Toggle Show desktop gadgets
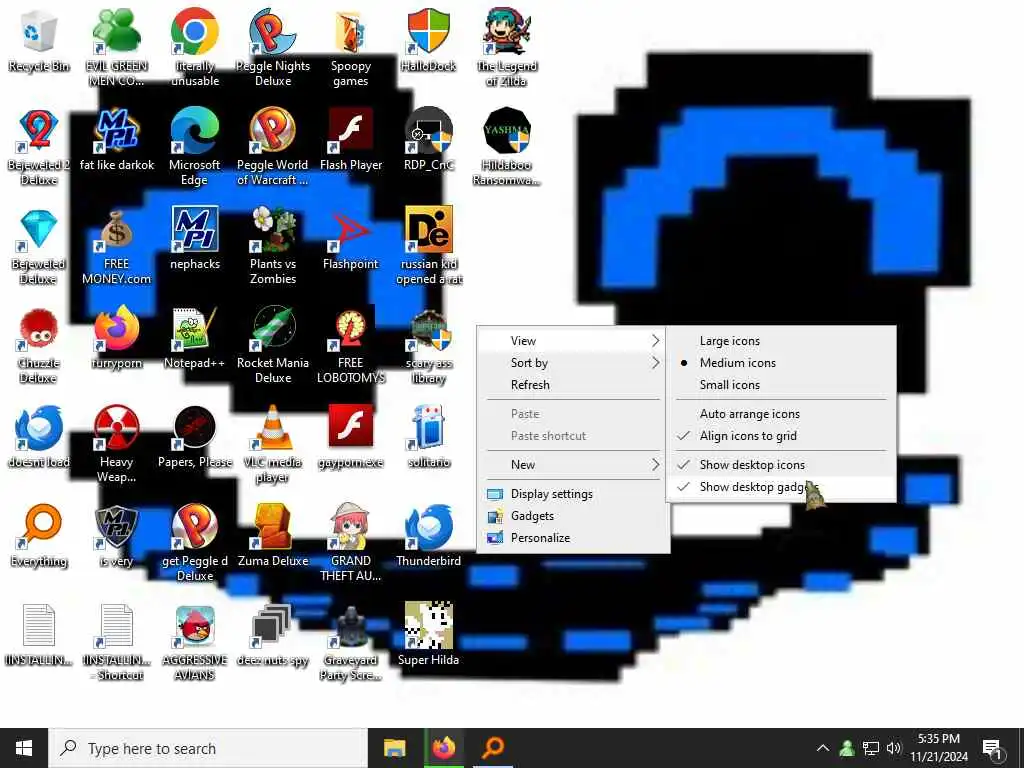Image resolution: width=1024 pixels, height=768 pixels. coord(781,487)
